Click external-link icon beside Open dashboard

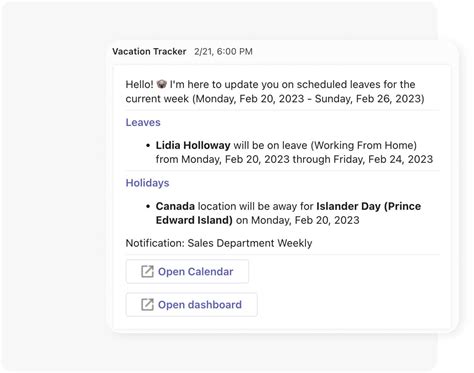(147, 305)
